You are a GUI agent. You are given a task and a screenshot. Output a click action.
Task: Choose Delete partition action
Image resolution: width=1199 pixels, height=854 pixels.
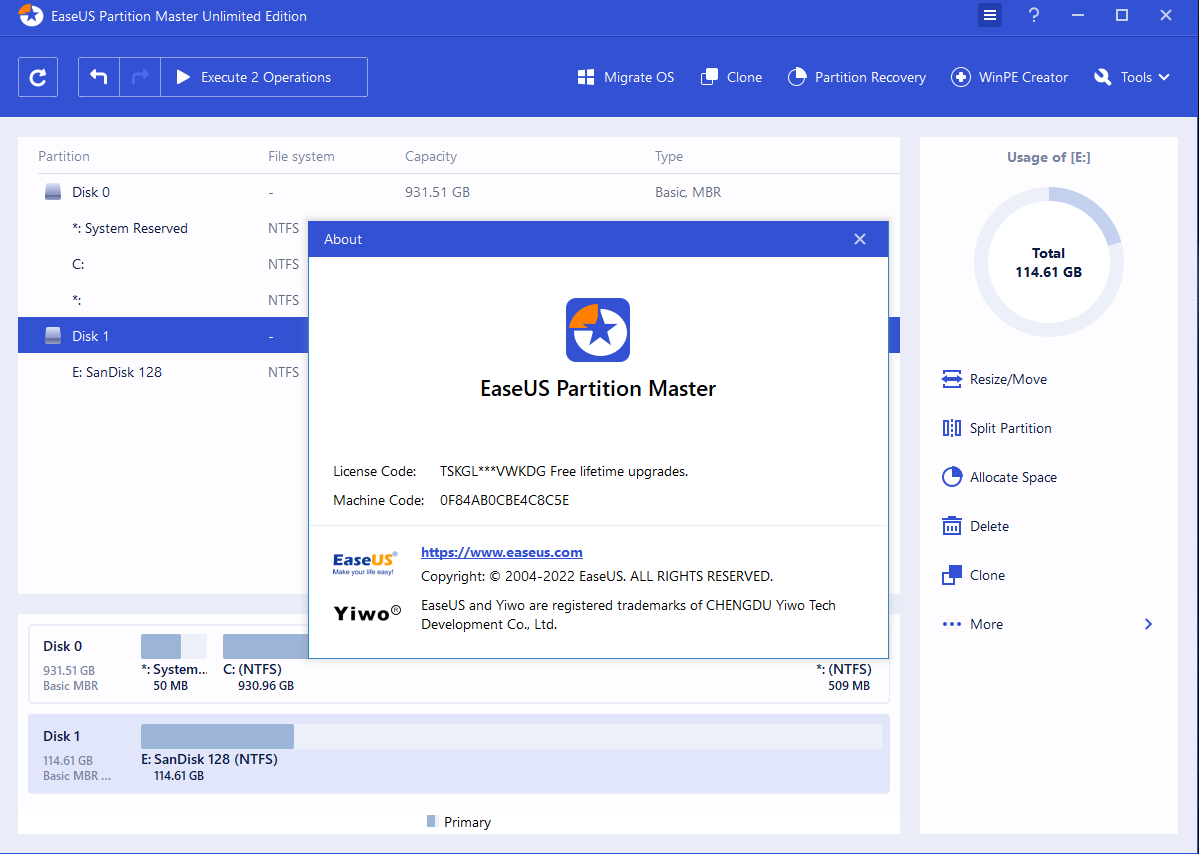pos(975,526)
